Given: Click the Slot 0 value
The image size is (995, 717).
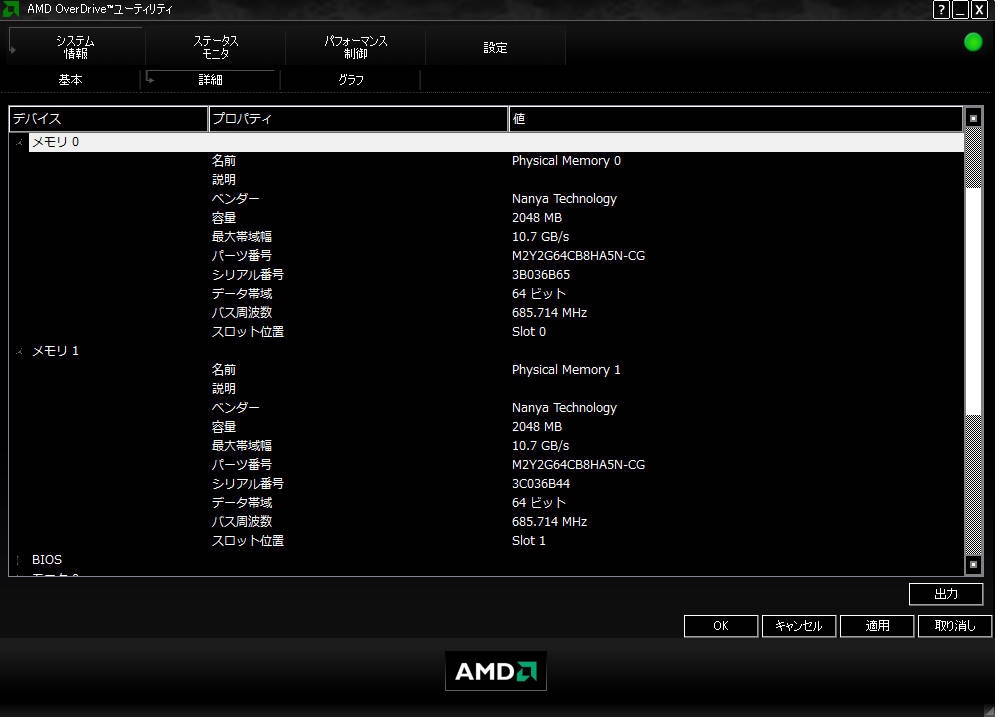Looking at the screenshot, I should click(x=529, y=332).
